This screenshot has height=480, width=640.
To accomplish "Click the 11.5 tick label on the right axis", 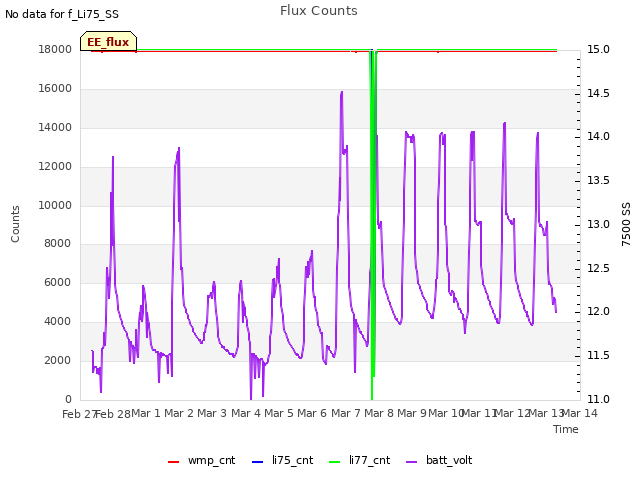I will click(x=598, y=356).
